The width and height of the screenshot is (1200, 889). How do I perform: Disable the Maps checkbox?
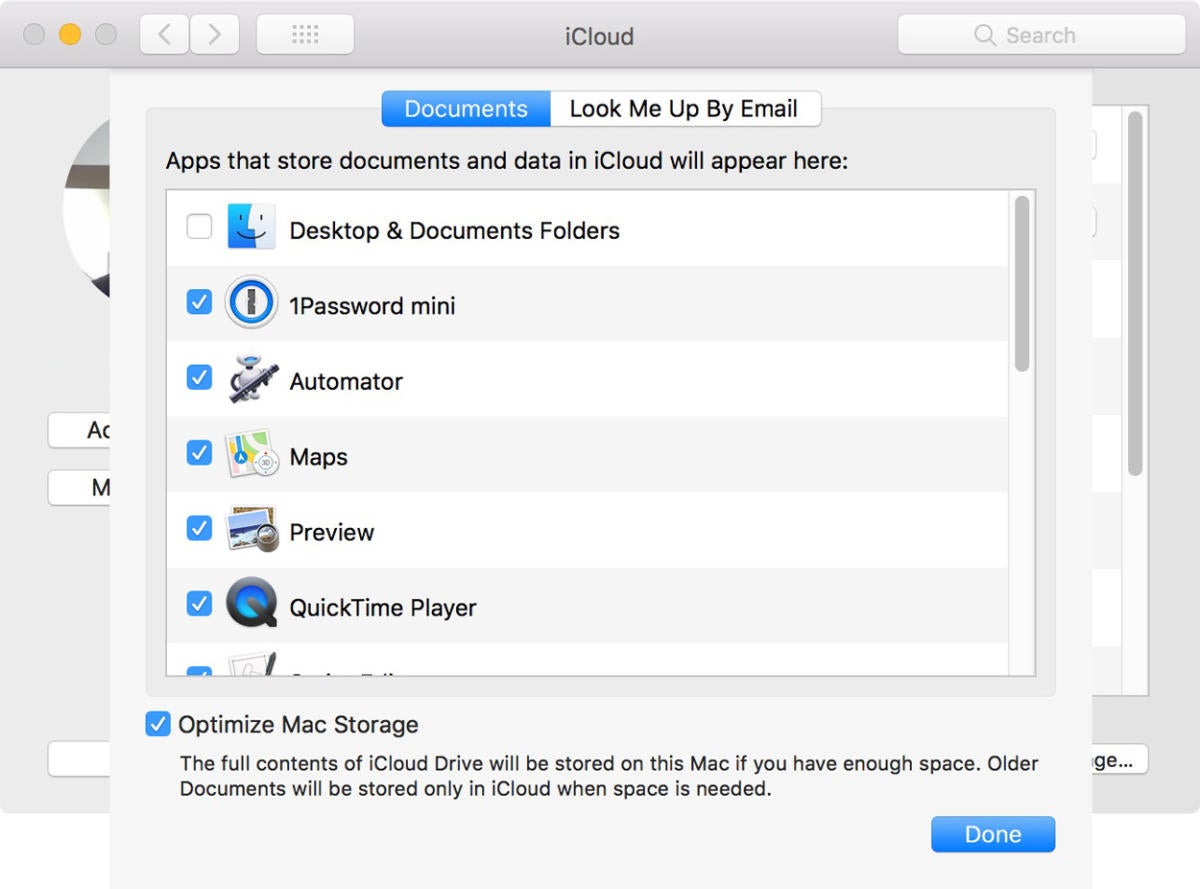pos(200,453)
